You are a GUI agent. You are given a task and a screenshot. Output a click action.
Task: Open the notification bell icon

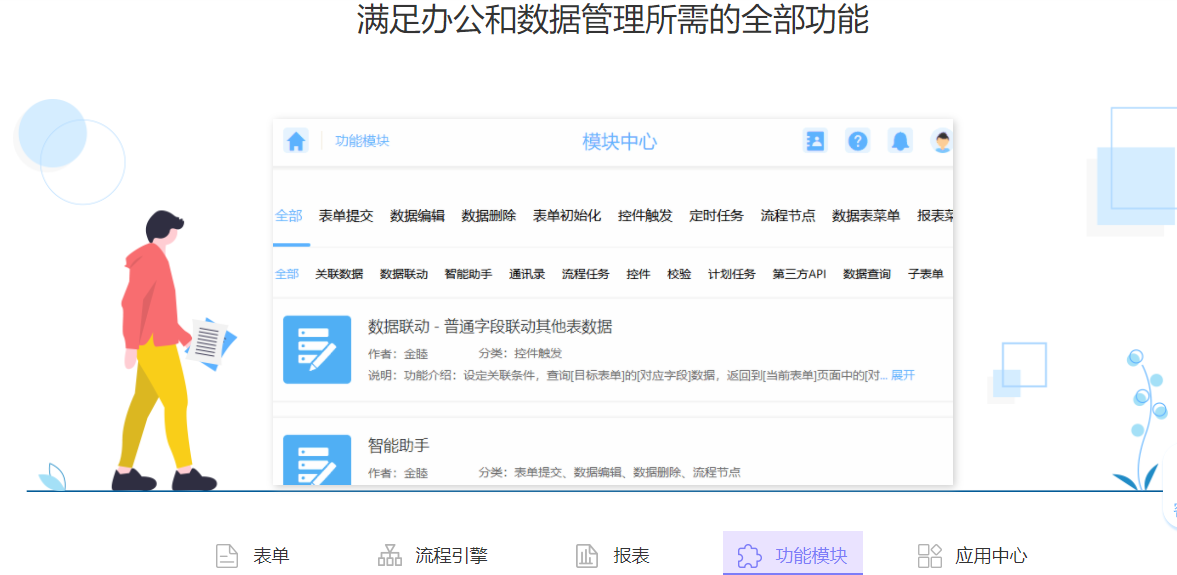tap(900, 141)
